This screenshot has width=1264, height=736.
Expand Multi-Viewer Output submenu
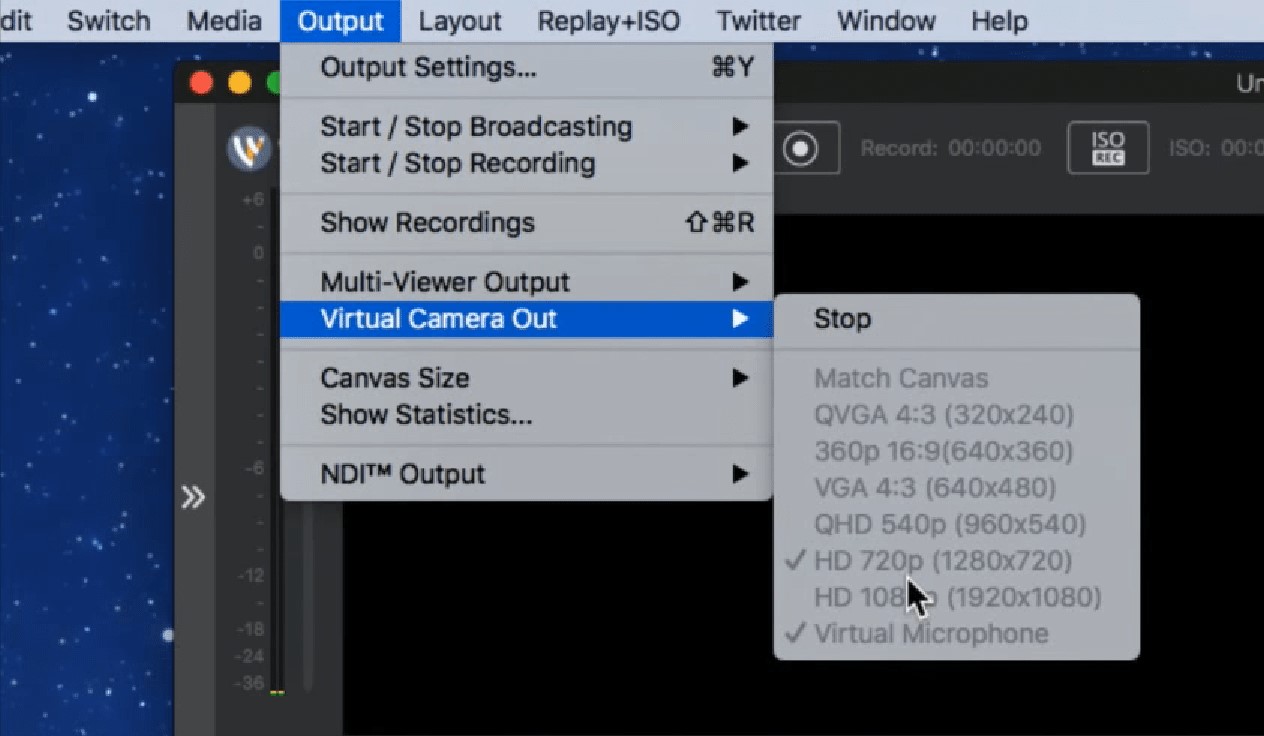coord(527,282)
